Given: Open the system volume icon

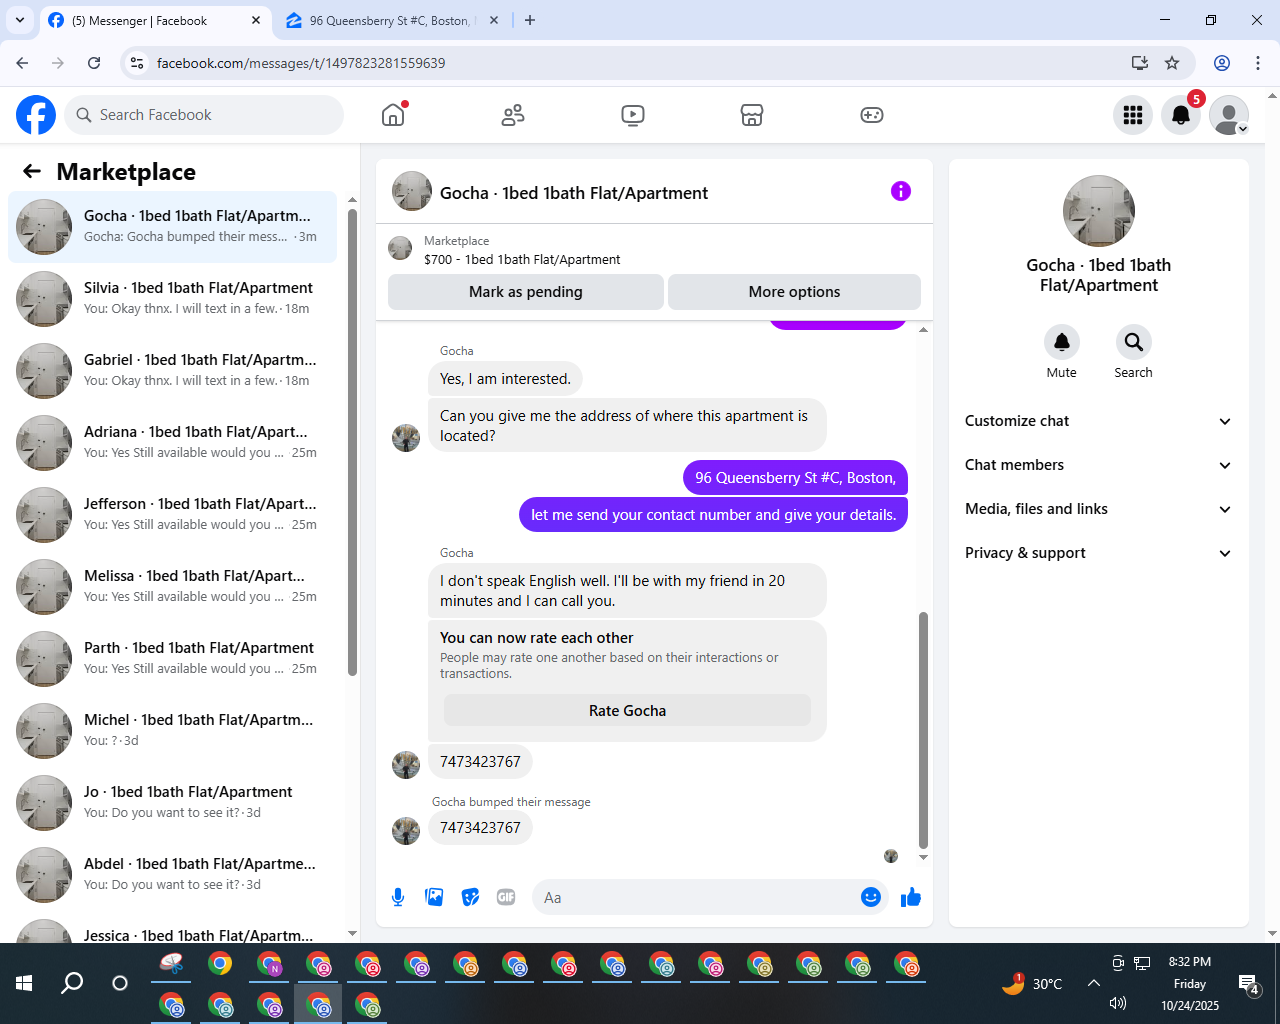Looking at the screenshot, I should pos(1118,1004).
